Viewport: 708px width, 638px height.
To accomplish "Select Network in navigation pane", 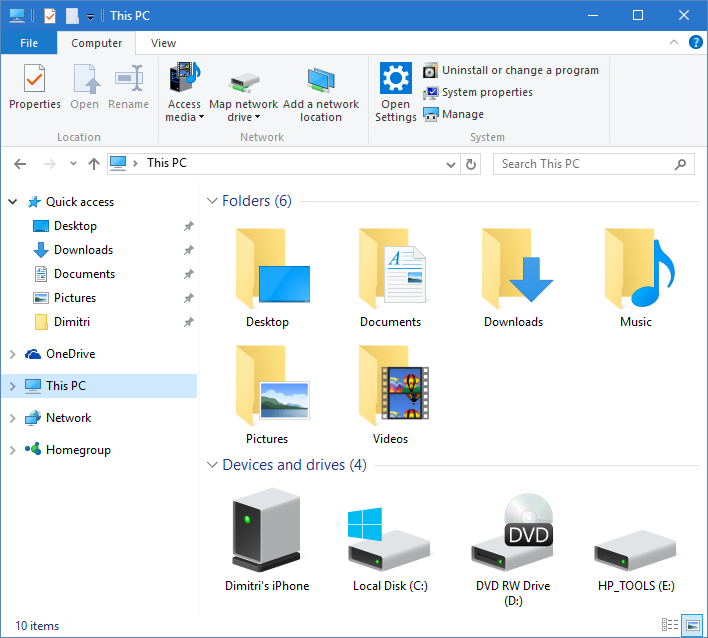I will tap(68, 418).
